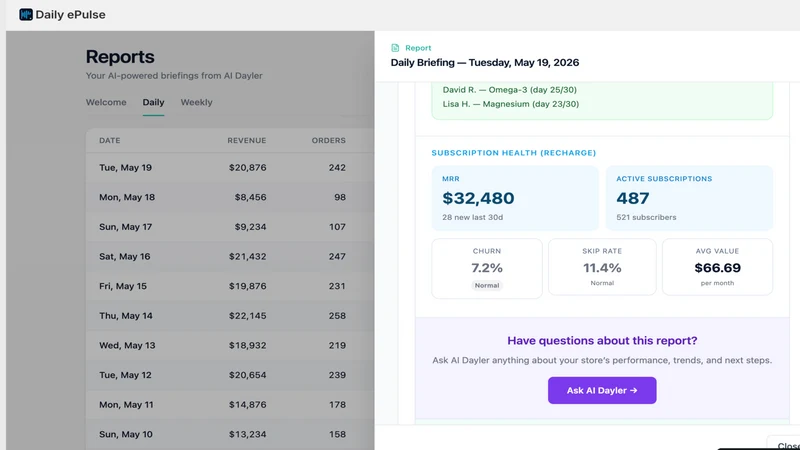Click the Report breadcrumb label
This screenshot has height=450, width=800.
[x=418, y=48]
